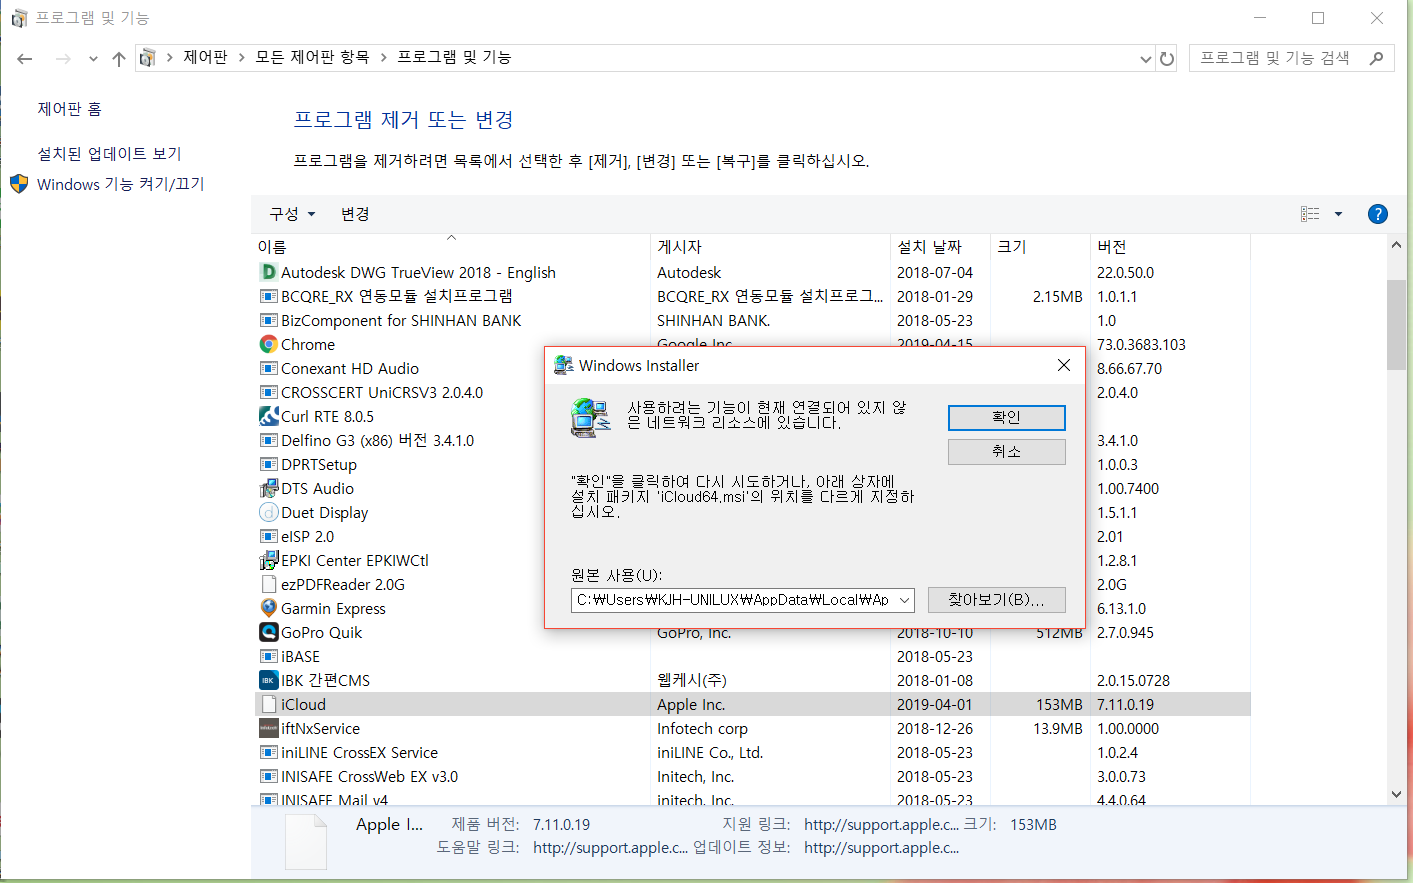Go back with the left arrow
Viewport: 1413px width, 883px height.
tap(25, 59)
